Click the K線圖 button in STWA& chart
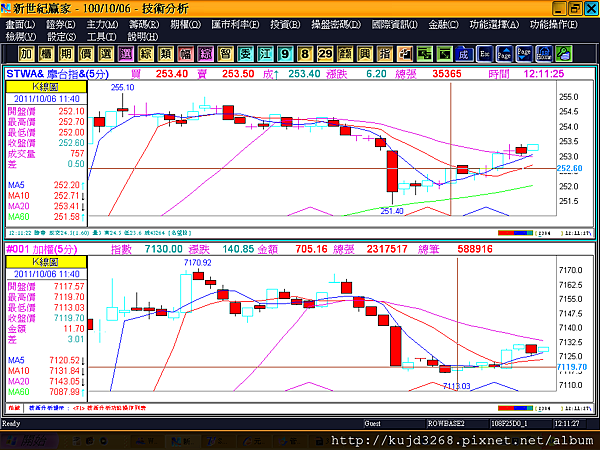Screen dimensions: 600x450 (46, 87)
